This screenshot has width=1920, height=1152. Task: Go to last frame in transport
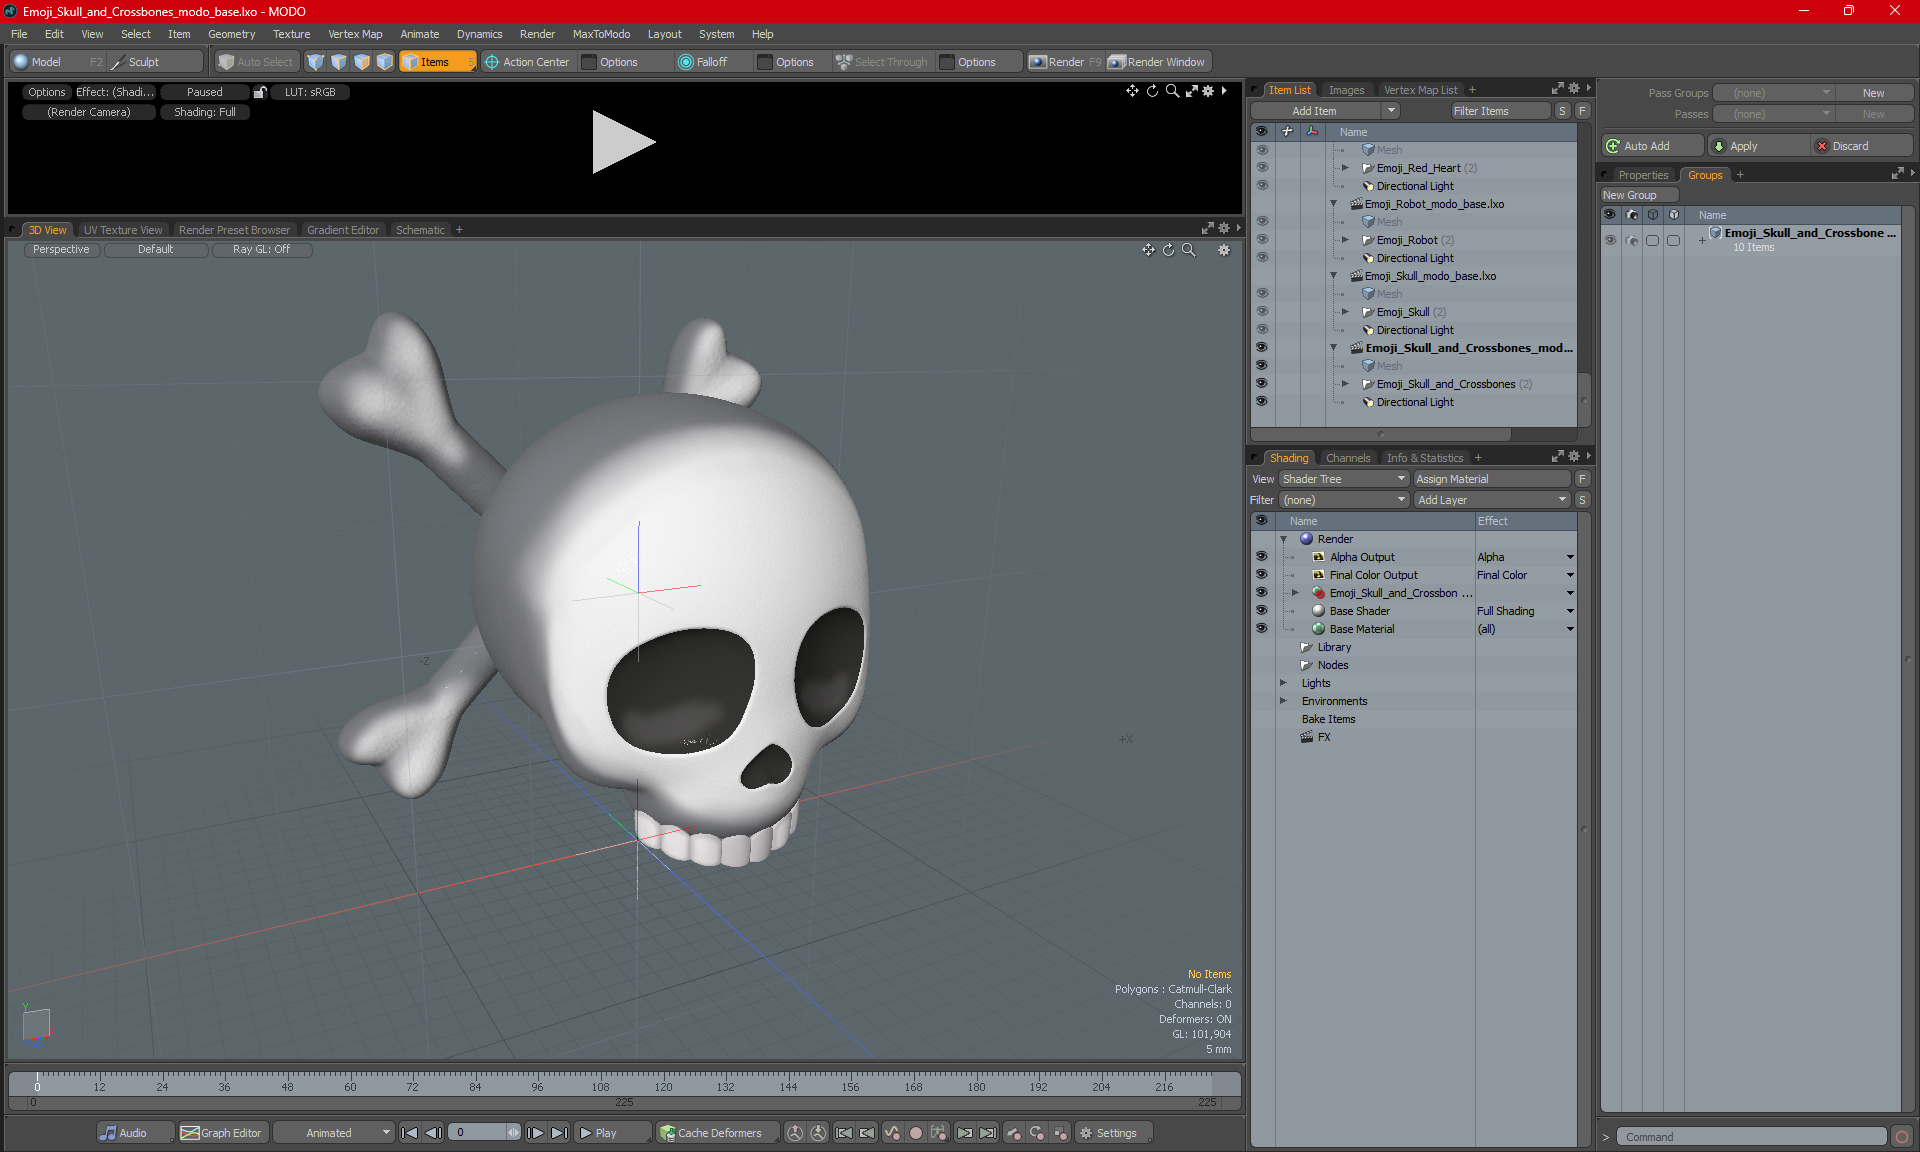pyautogui.click(x=559, y=1133)
